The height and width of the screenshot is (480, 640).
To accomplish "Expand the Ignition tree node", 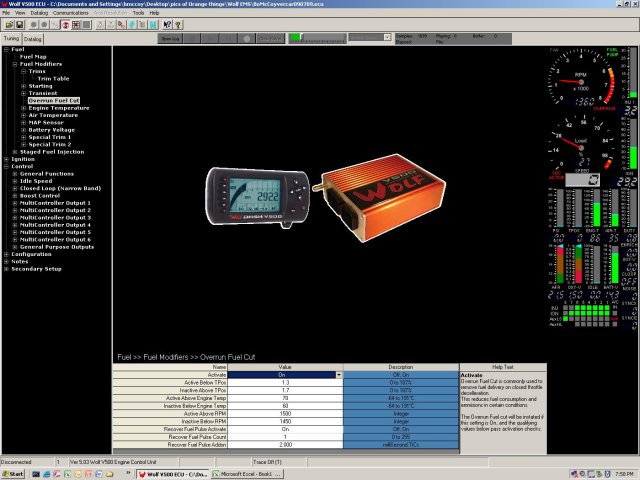I will [x=6, y=158].
